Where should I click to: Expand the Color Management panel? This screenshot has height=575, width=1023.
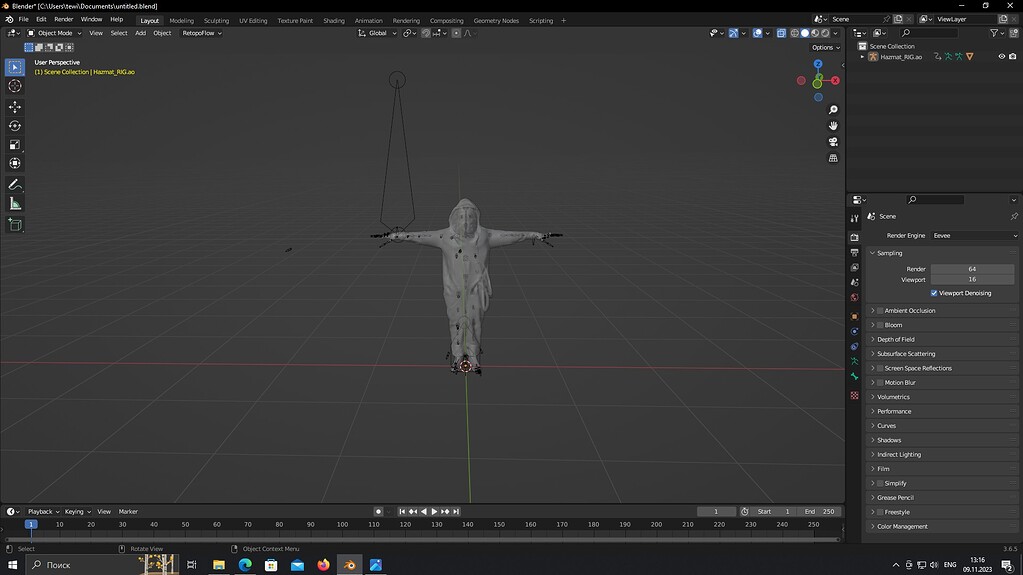[902, 527]
